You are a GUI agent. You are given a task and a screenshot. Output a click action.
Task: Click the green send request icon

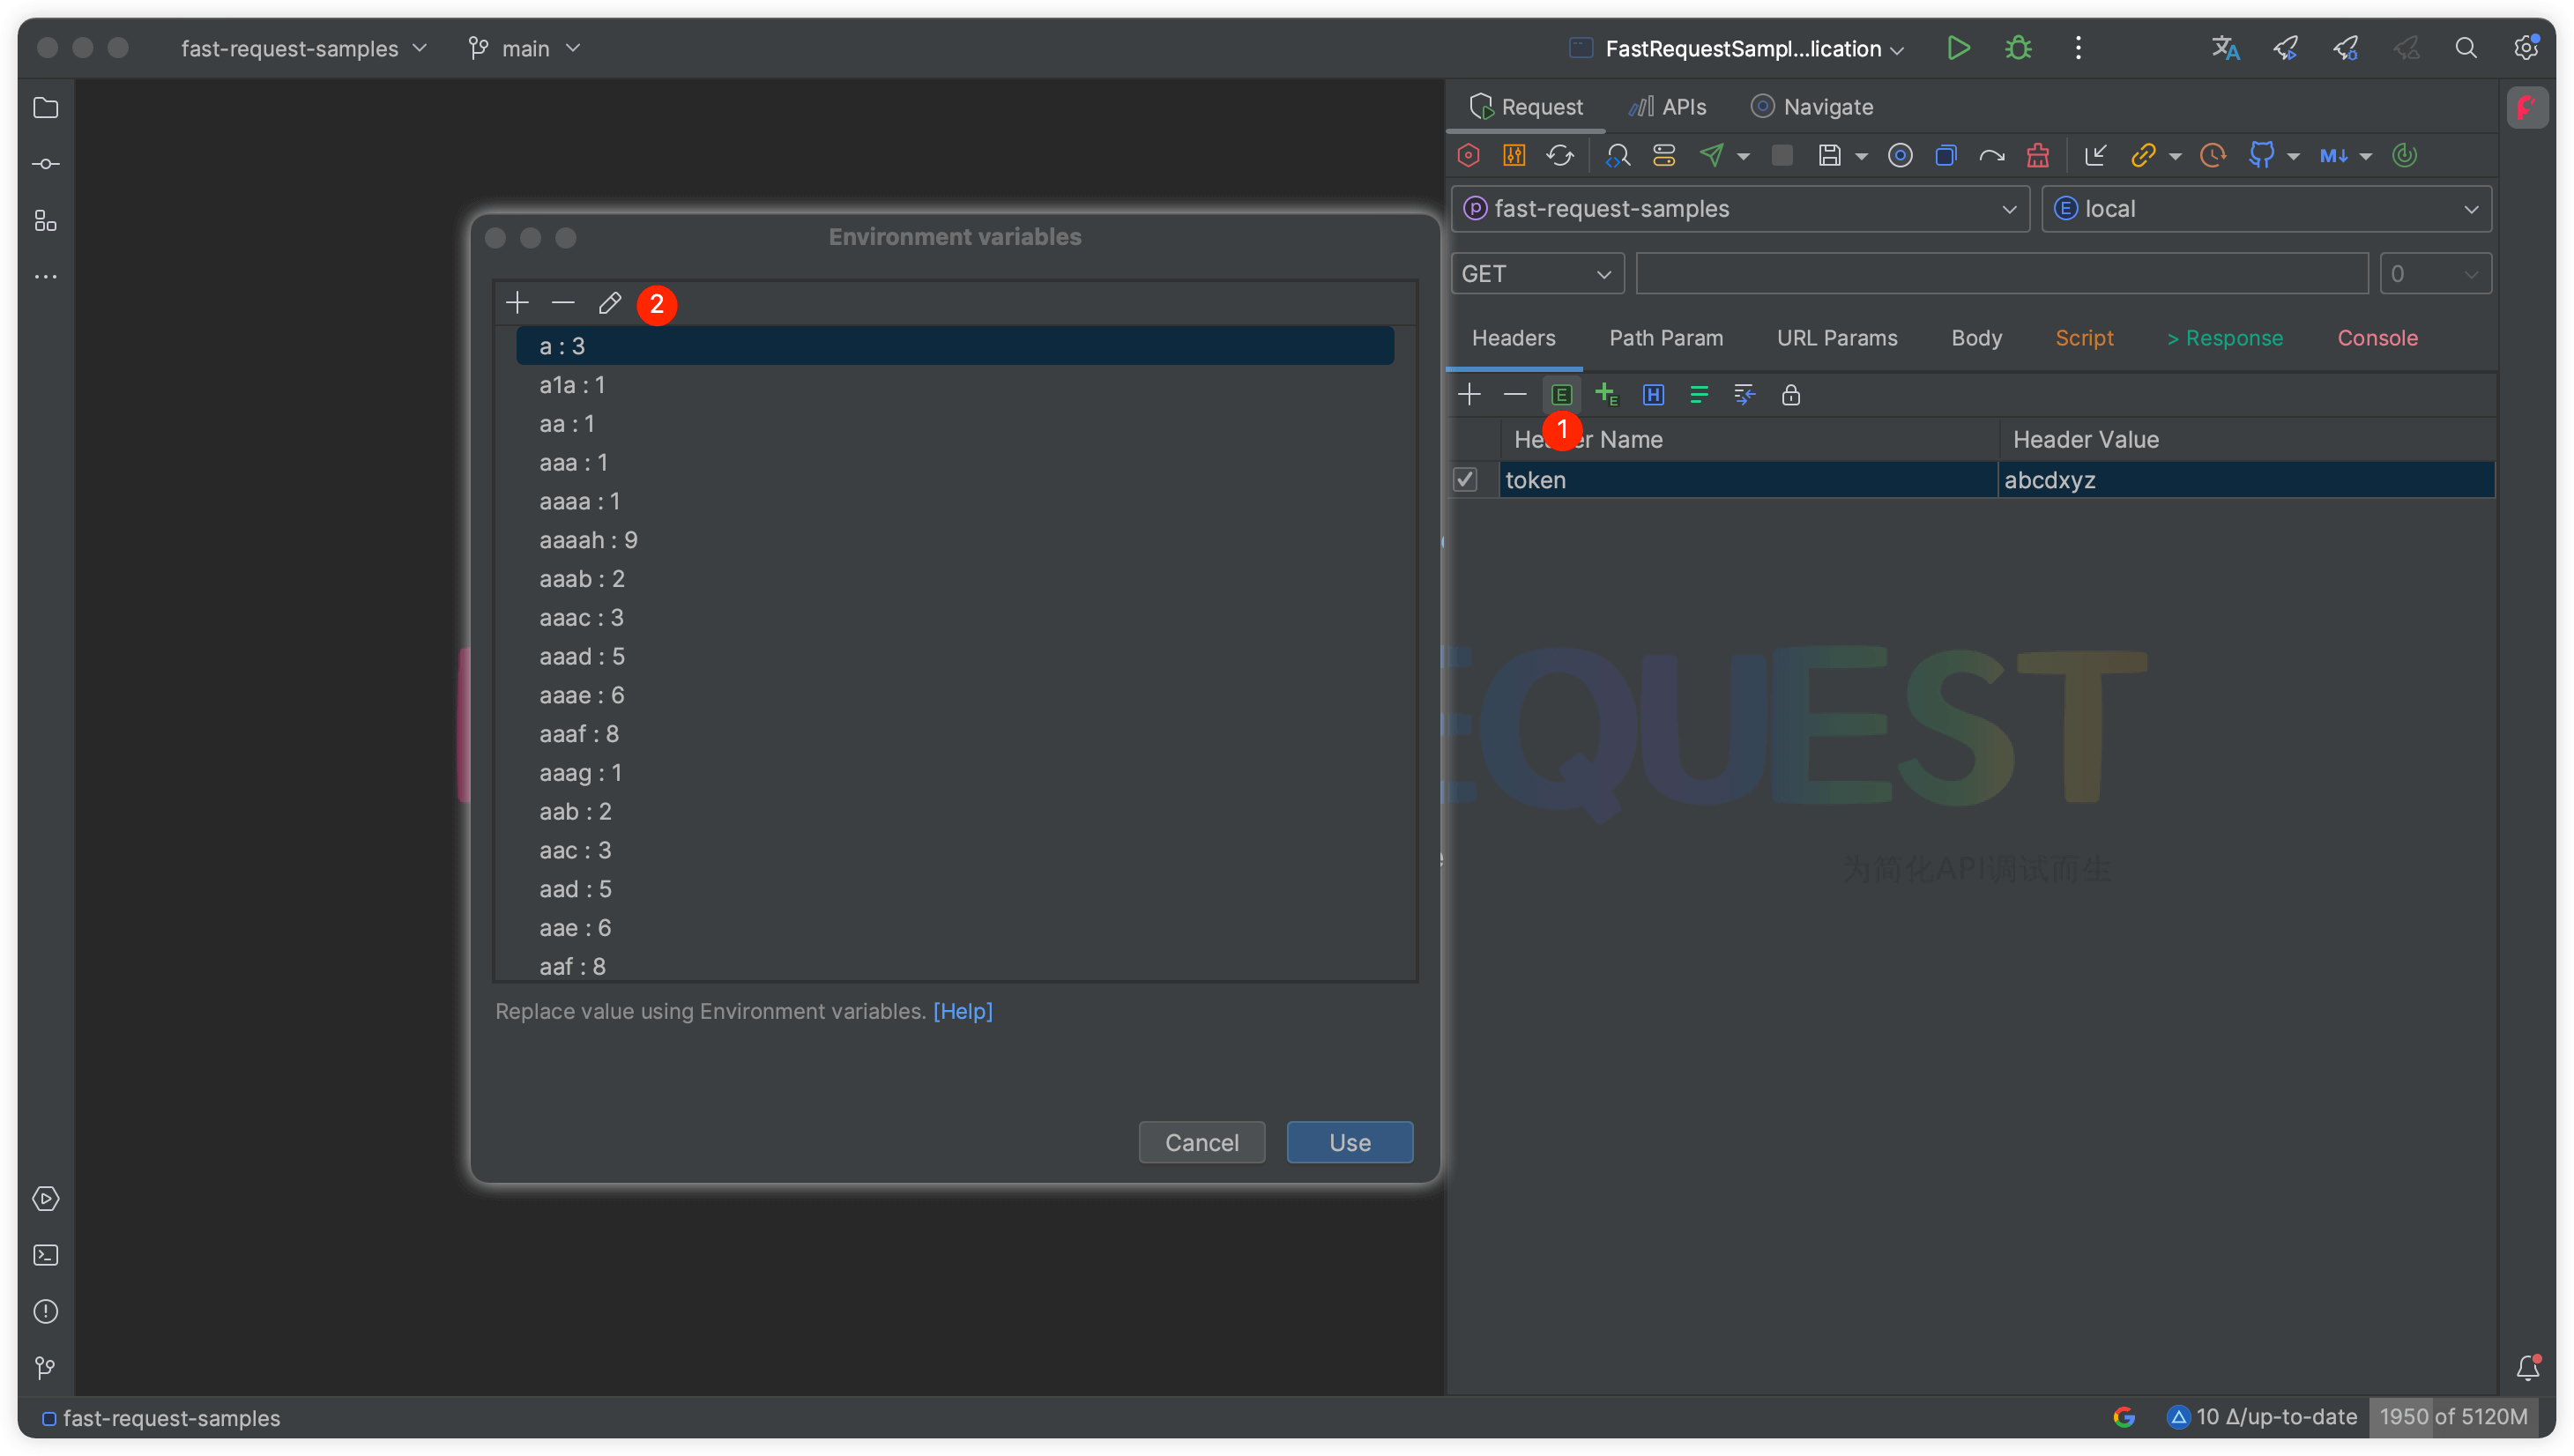pos(1711,155)
